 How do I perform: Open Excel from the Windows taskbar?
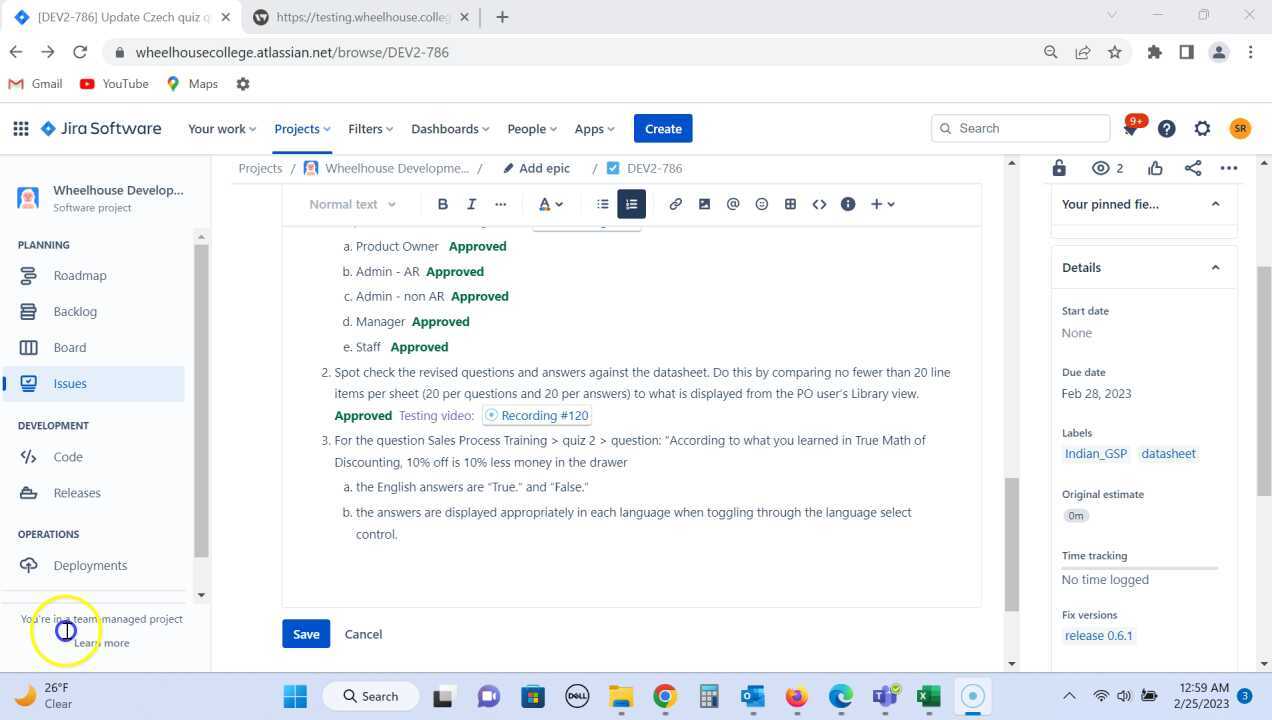tap(928, 696)
